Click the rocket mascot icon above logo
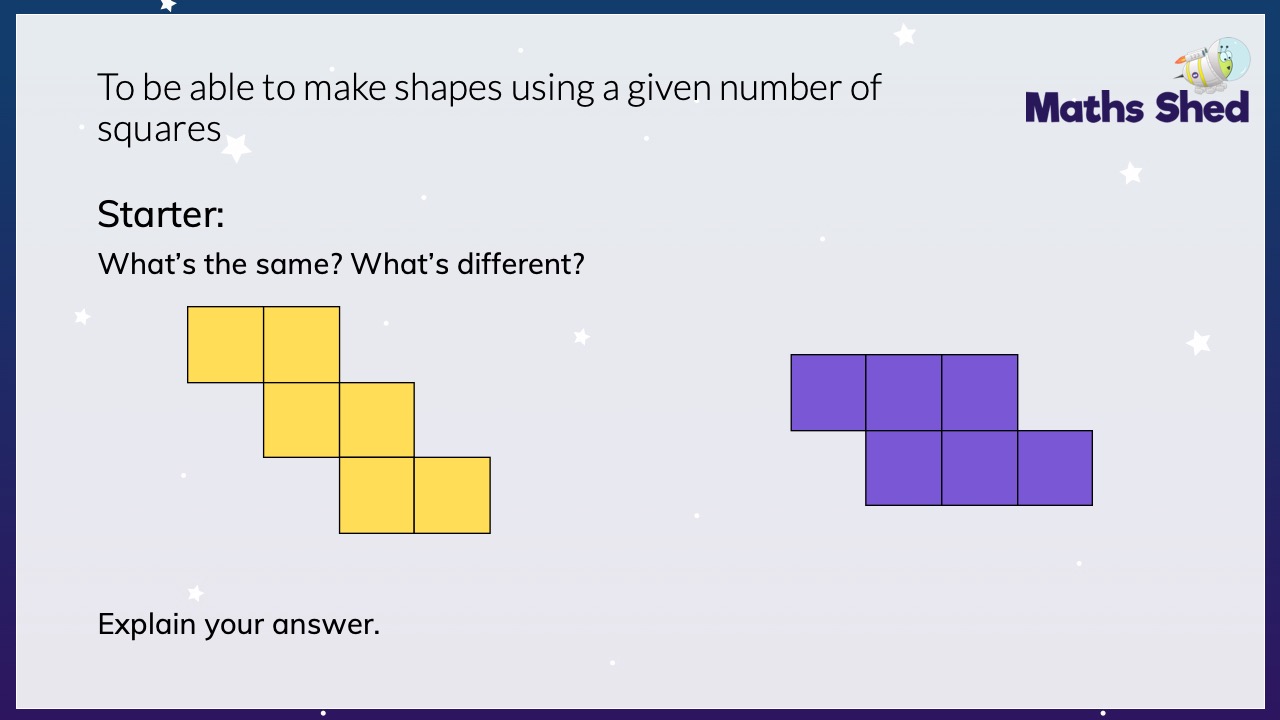Image resolution: width=1280 pixels, height=720 pixels. pos(1212,63)
